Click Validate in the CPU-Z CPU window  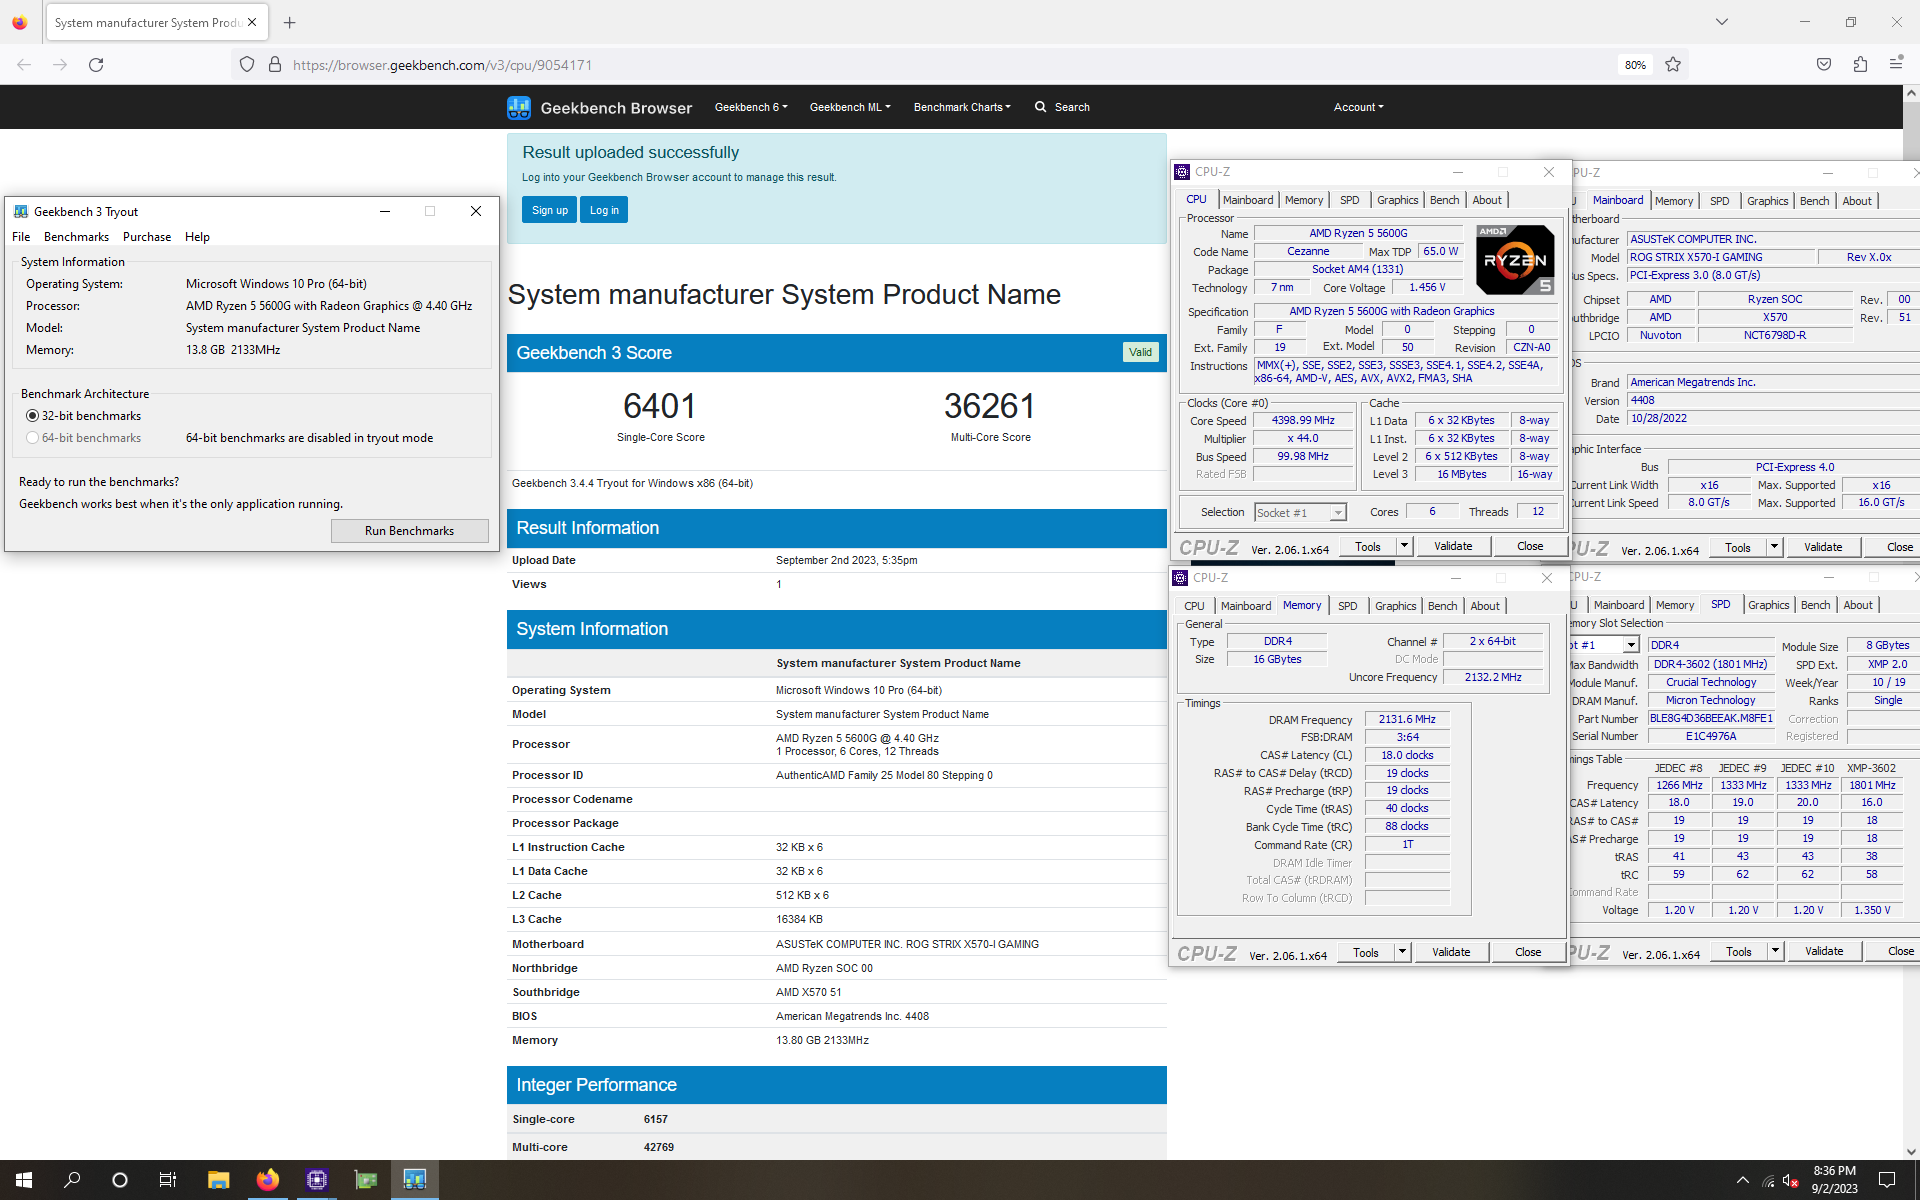tap(1453, 546)
